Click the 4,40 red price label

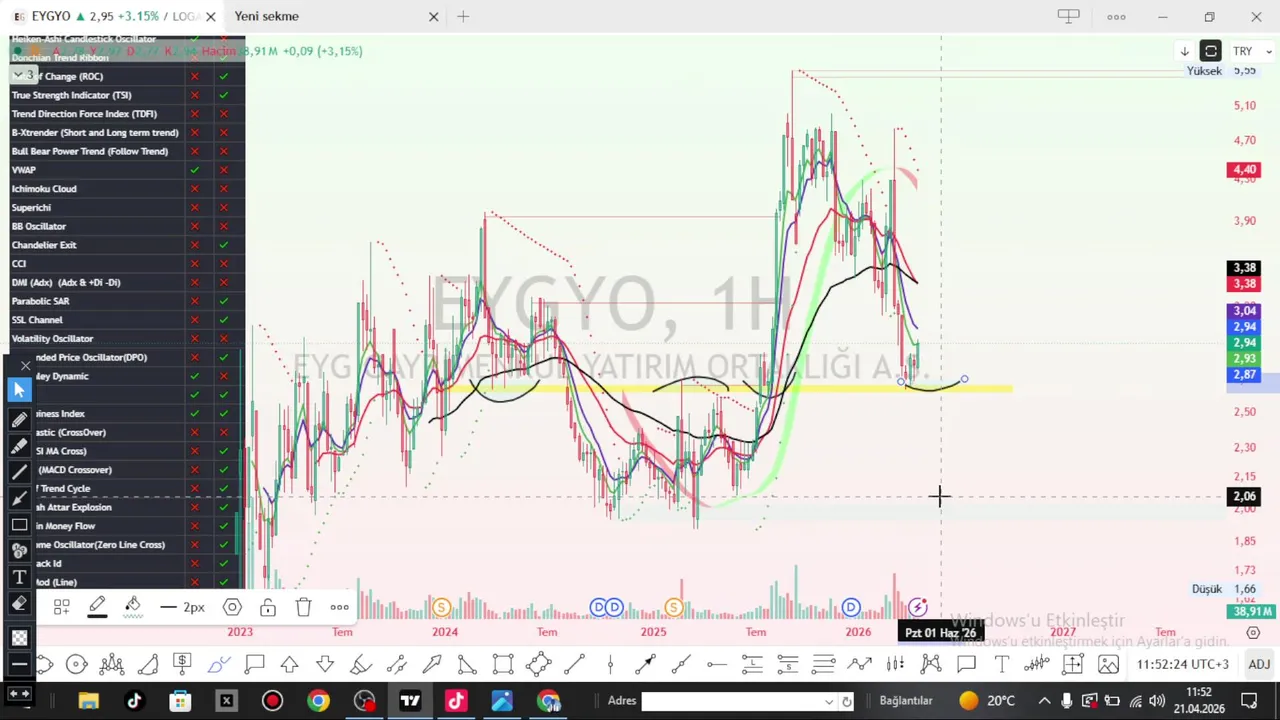coord(1244,170)
